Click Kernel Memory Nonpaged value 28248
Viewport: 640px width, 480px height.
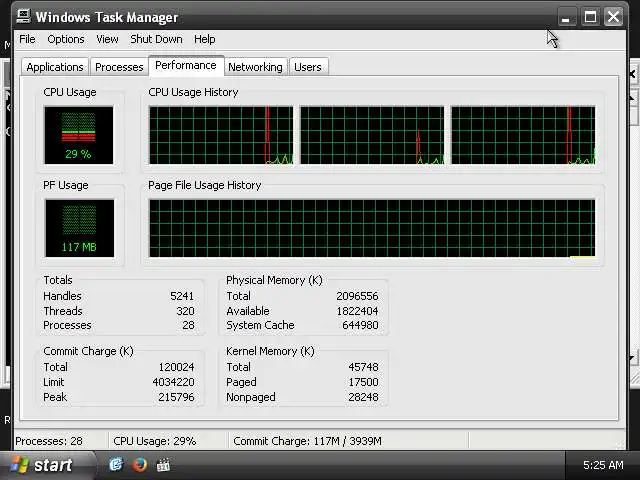coord(364,397)
